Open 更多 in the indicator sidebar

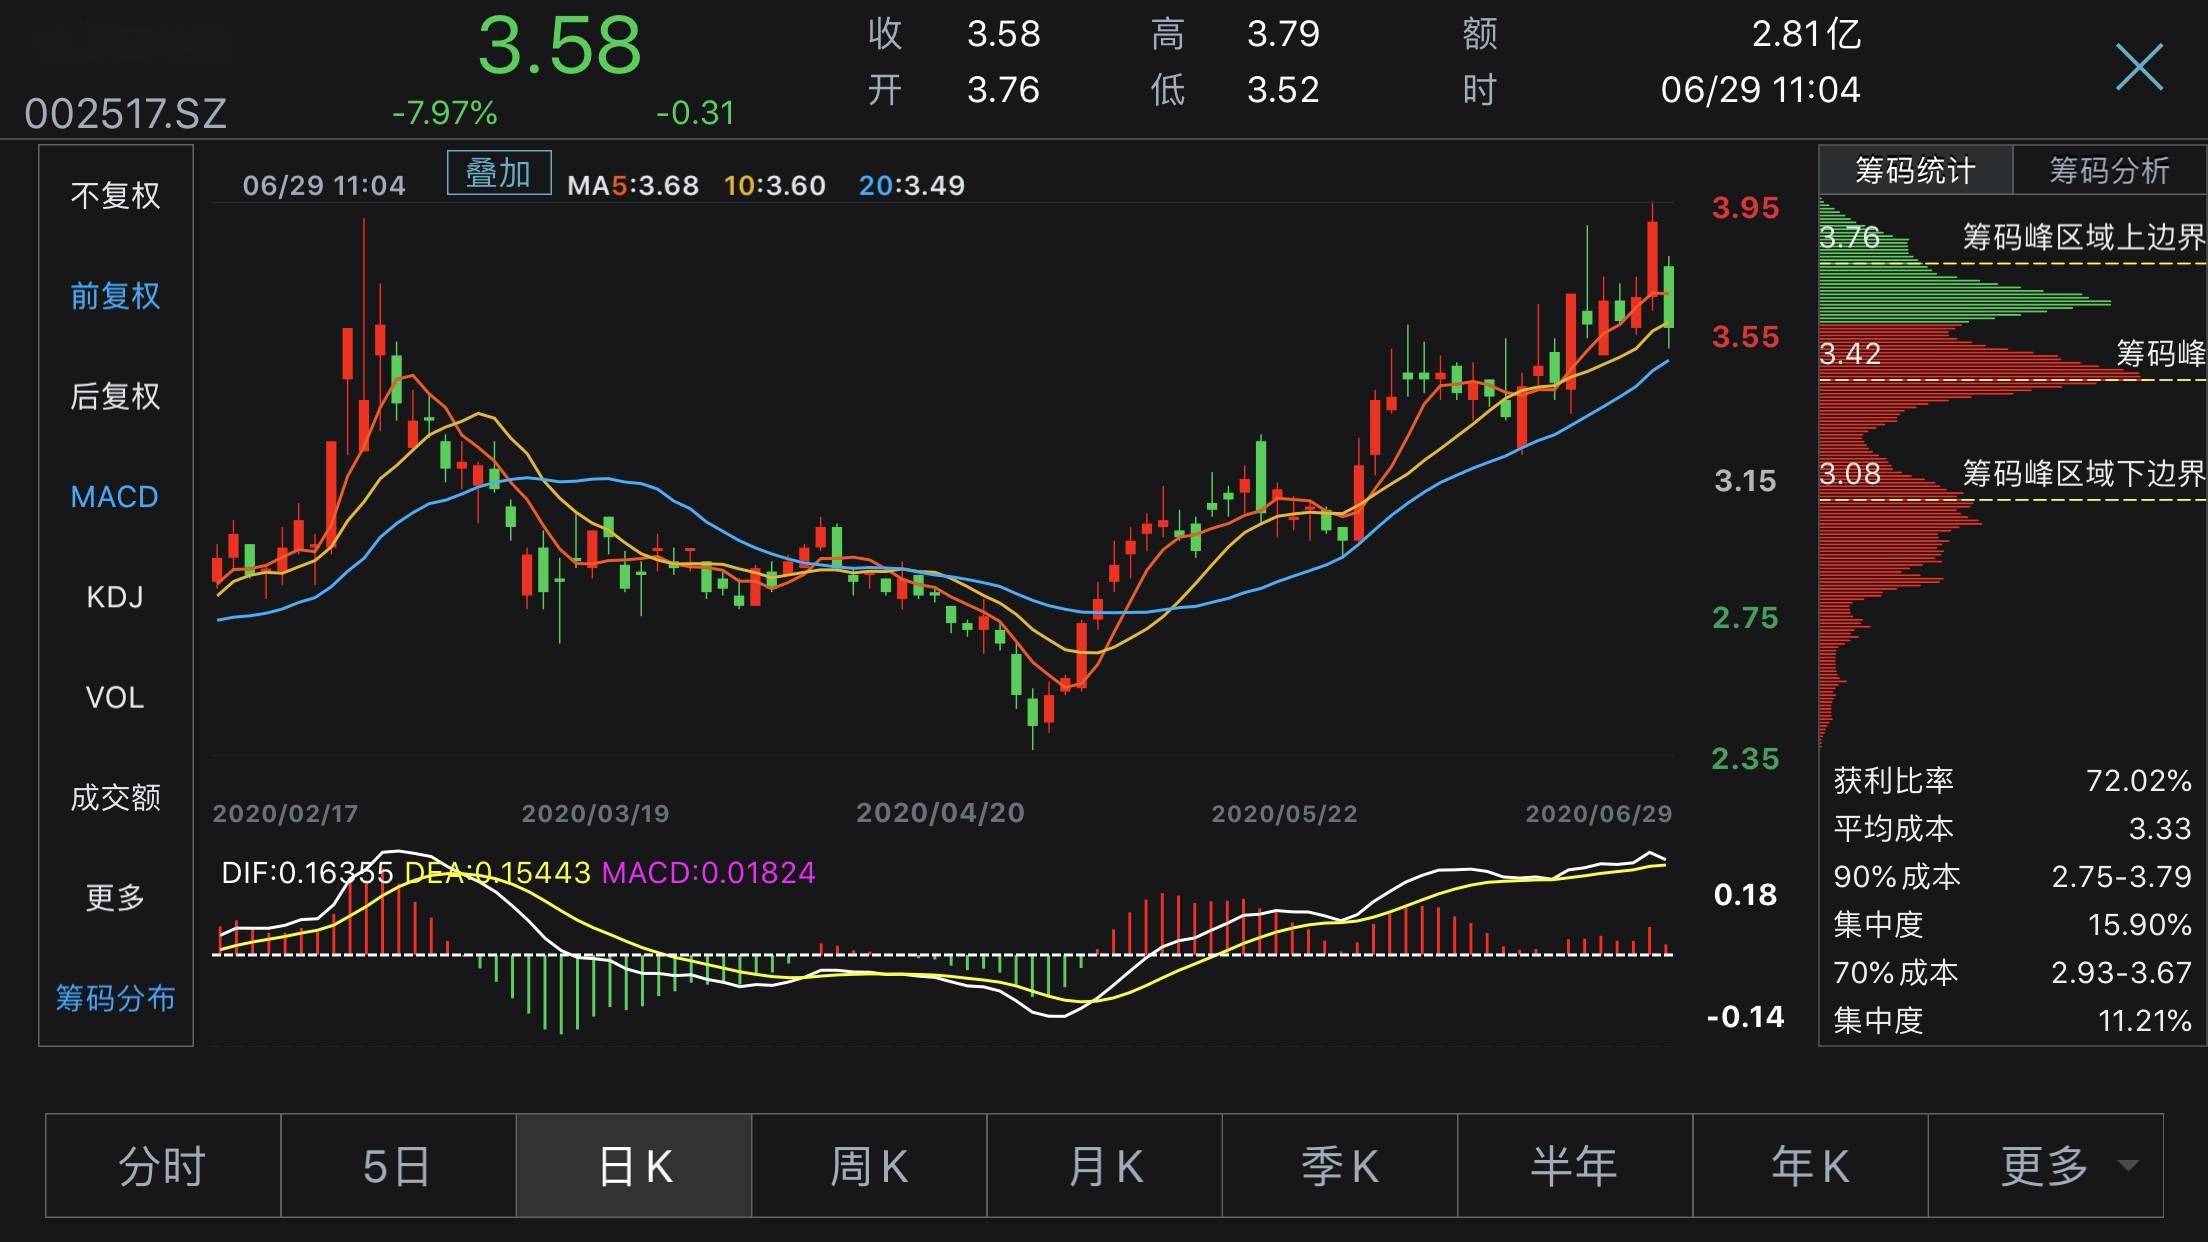[x=115, y=897]
